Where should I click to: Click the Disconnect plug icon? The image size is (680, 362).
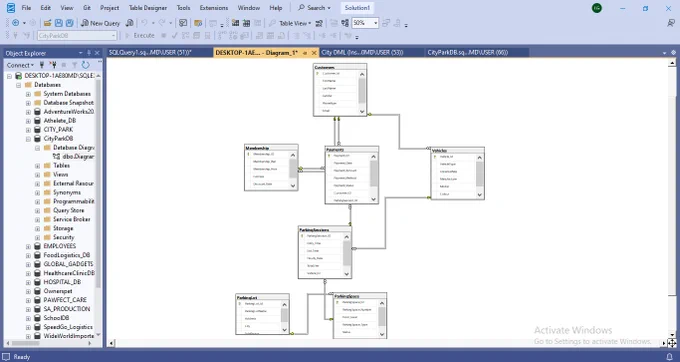pos(53,65)
